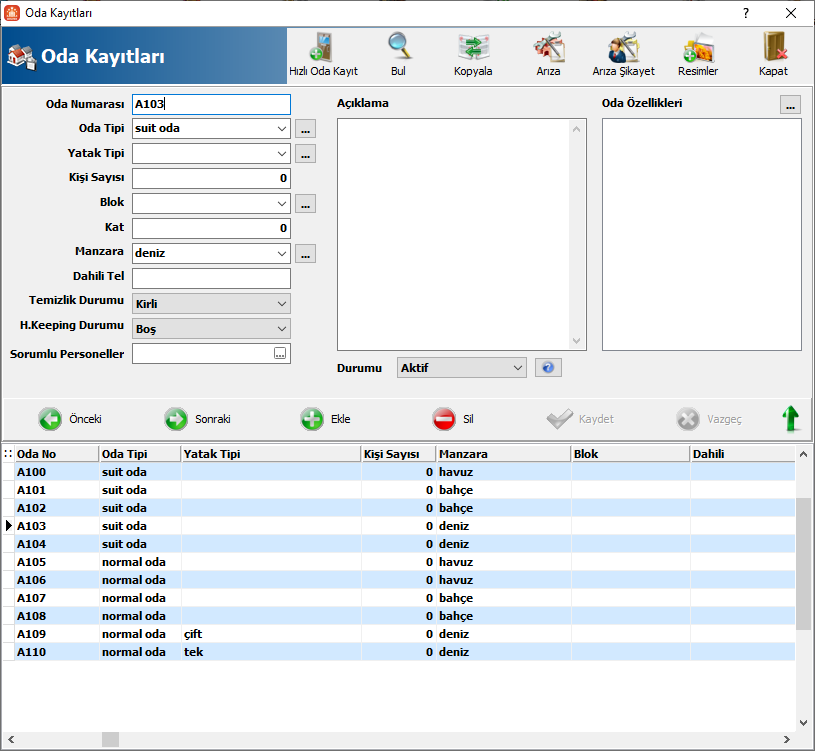Click the ellipsis button next to Manzara
Viewport: 815px width, 751px height.
(x=306, y=253)
